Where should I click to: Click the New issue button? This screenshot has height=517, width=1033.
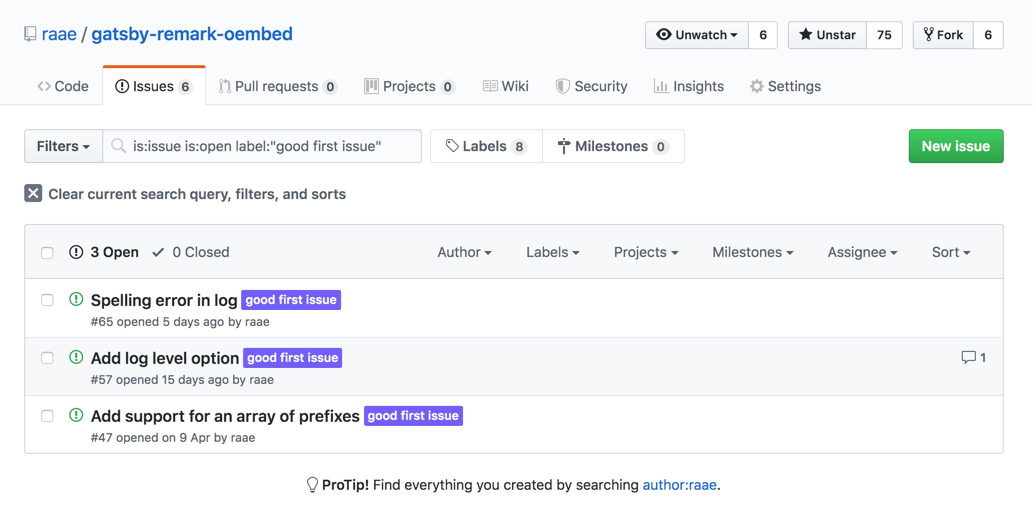pyautogui.click(x=956, y=146)
